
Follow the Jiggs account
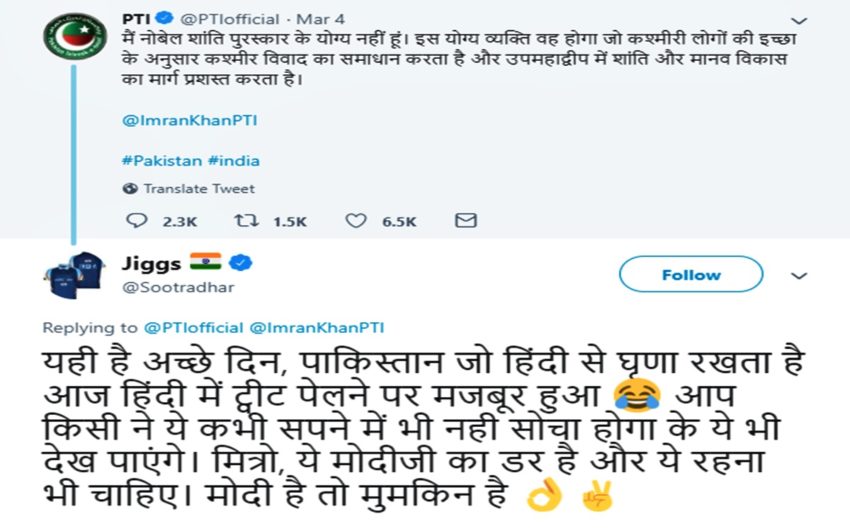pos(690,275)
